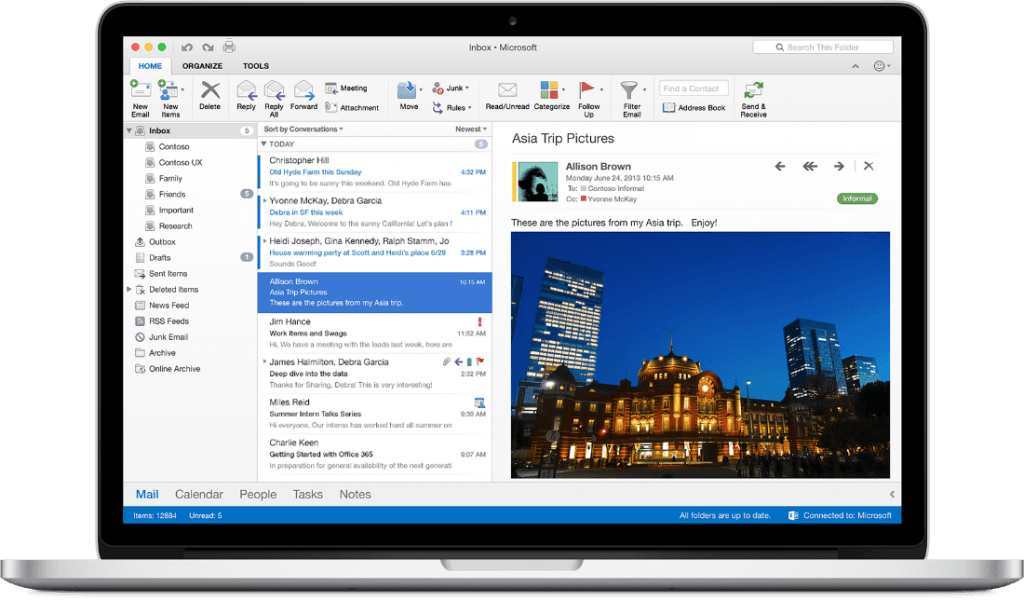Expand the Deleted Items folder
Viewport: 1024px width, 600px height.
(129, 290)
